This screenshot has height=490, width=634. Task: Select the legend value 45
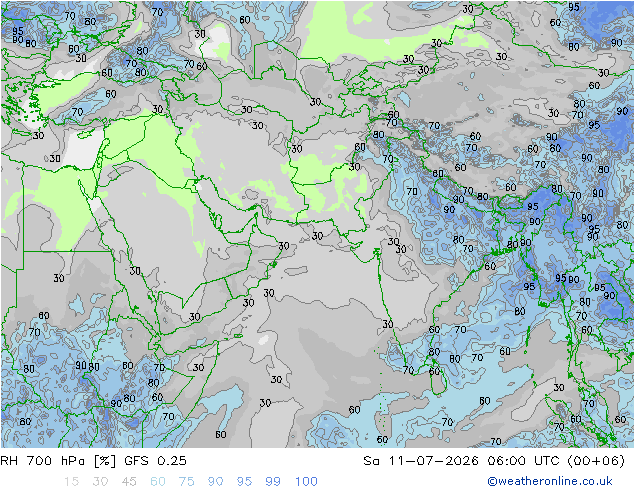(x=129, y=482)
